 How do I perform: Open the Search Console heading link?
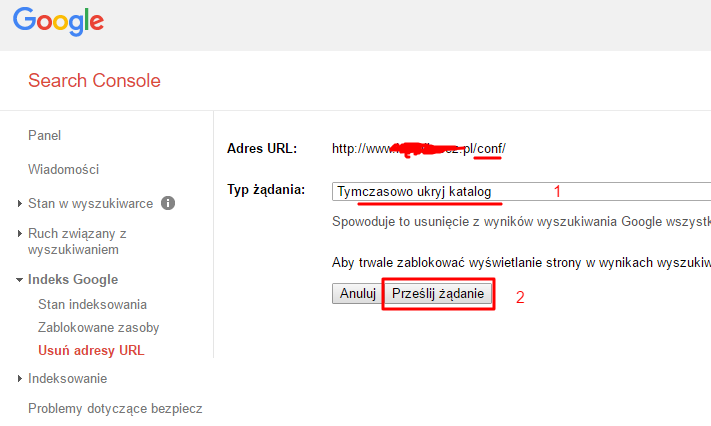tap(94, 81)
